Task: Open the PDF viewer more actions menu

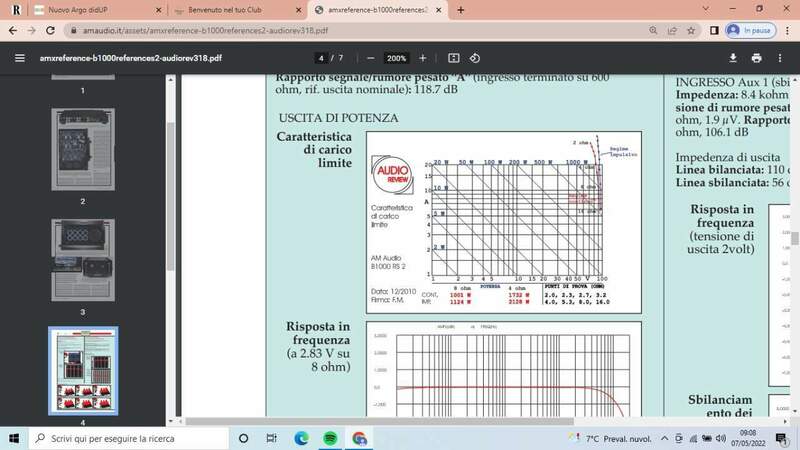Action: 780,58
